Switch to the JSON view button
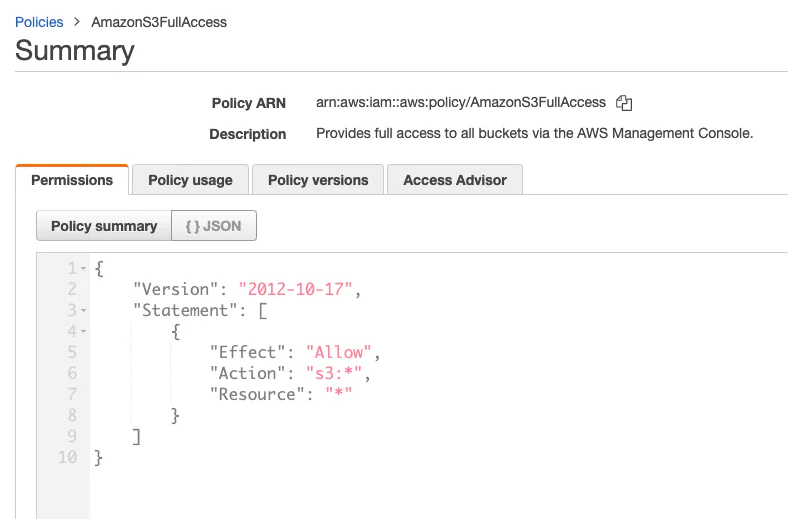The image size is (788, 519). point(214,226)
